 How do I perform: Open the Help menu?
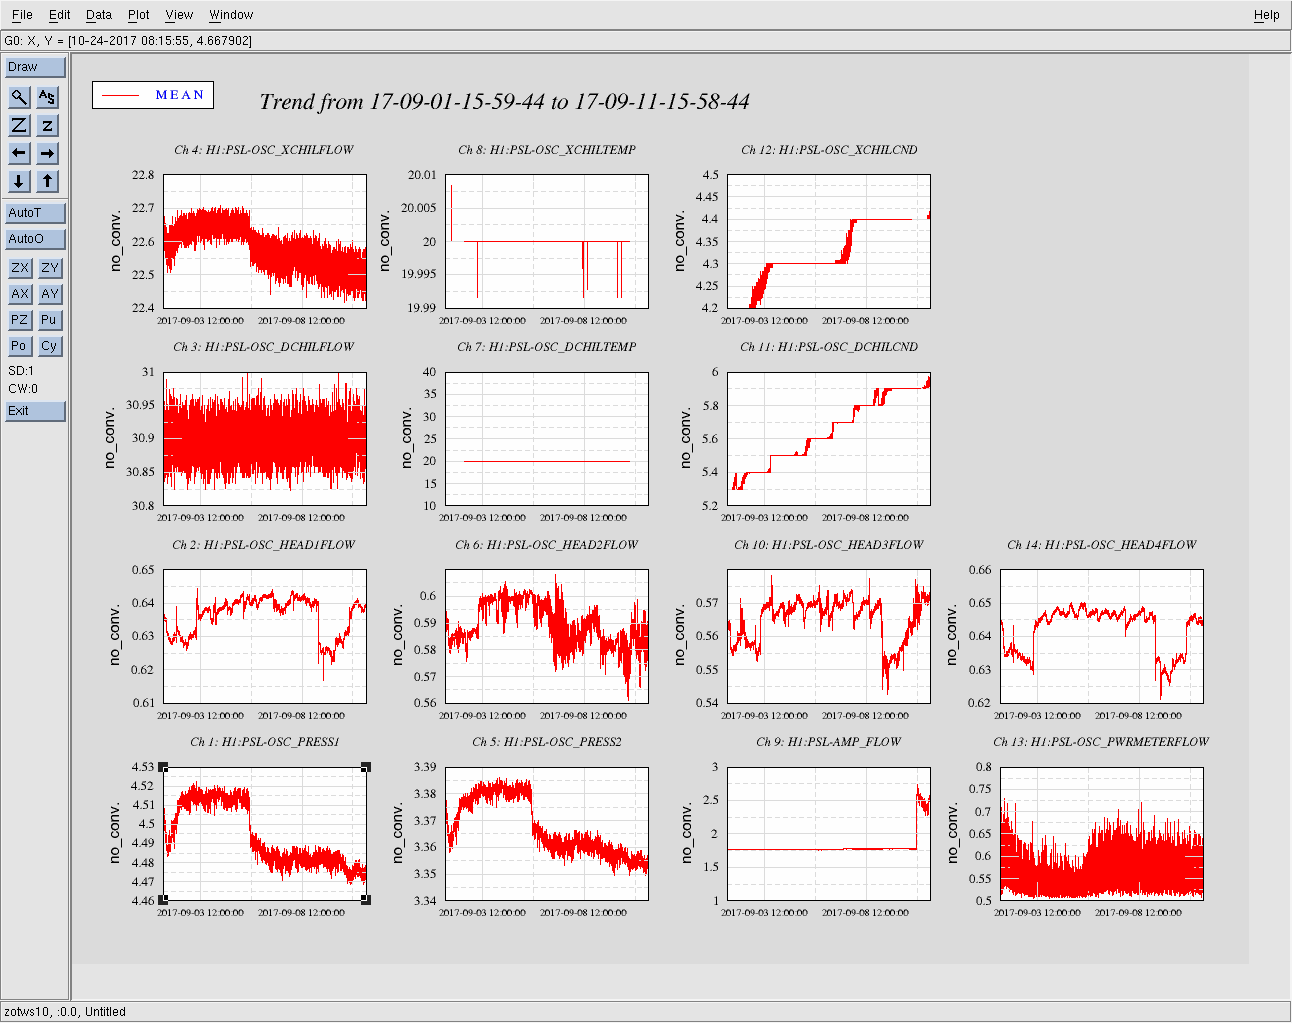1266,15
